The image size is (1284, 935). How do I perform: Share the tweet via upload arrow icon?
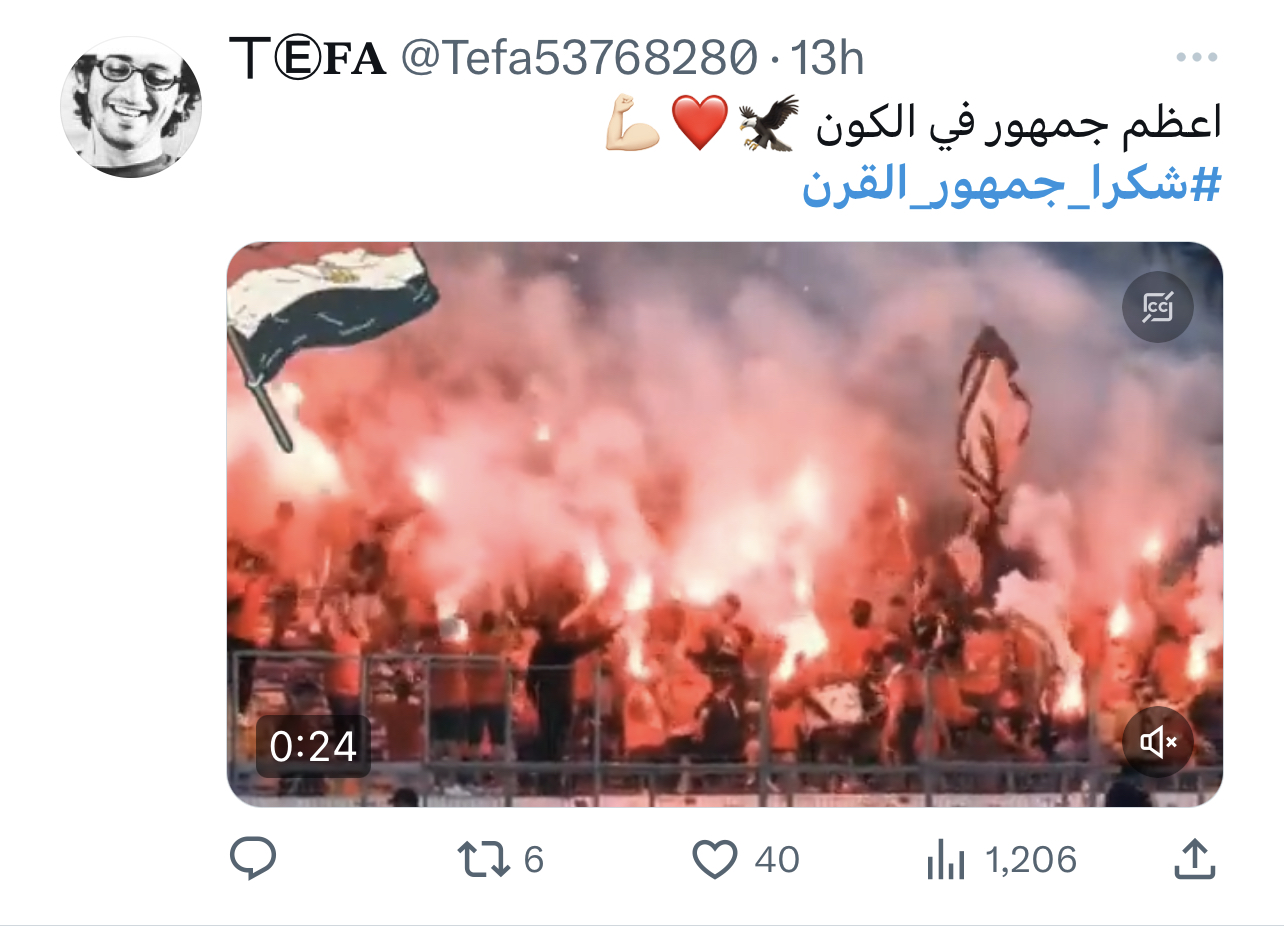pos(1193,859)
